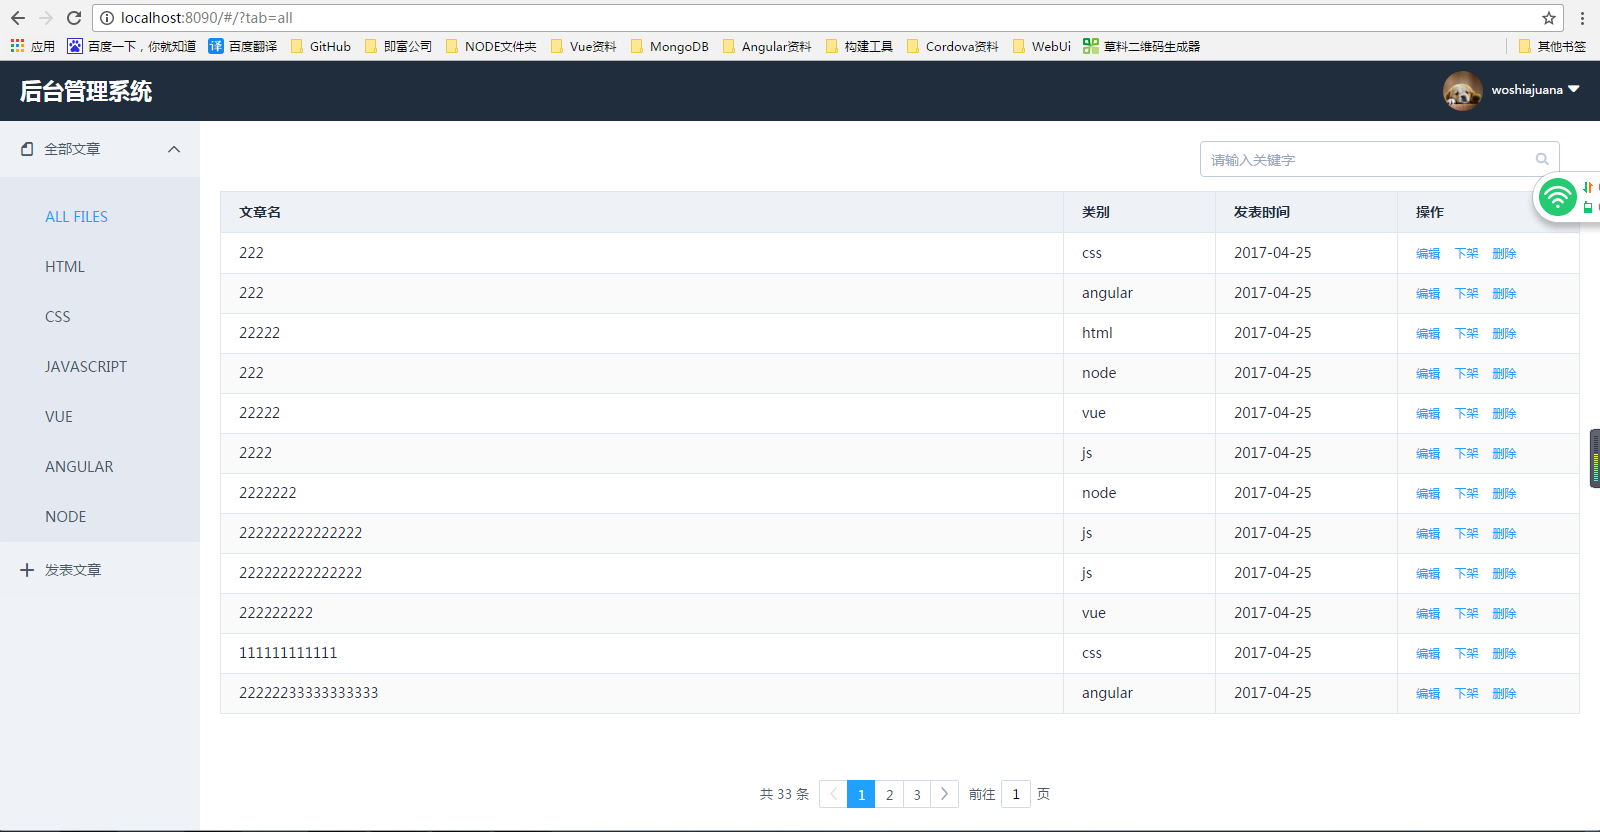This screenshot has width=1600, height=832.
Task: Click 下架 for the 22222 vue article
Action: (1466, 414)
